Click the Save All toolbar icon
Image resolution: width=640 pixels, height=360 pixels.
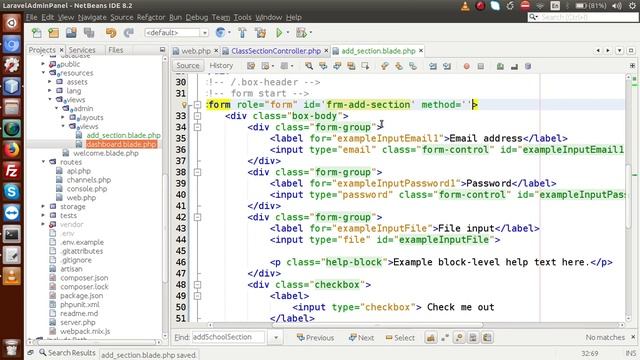pyautogui.click(x=89, y=33)
